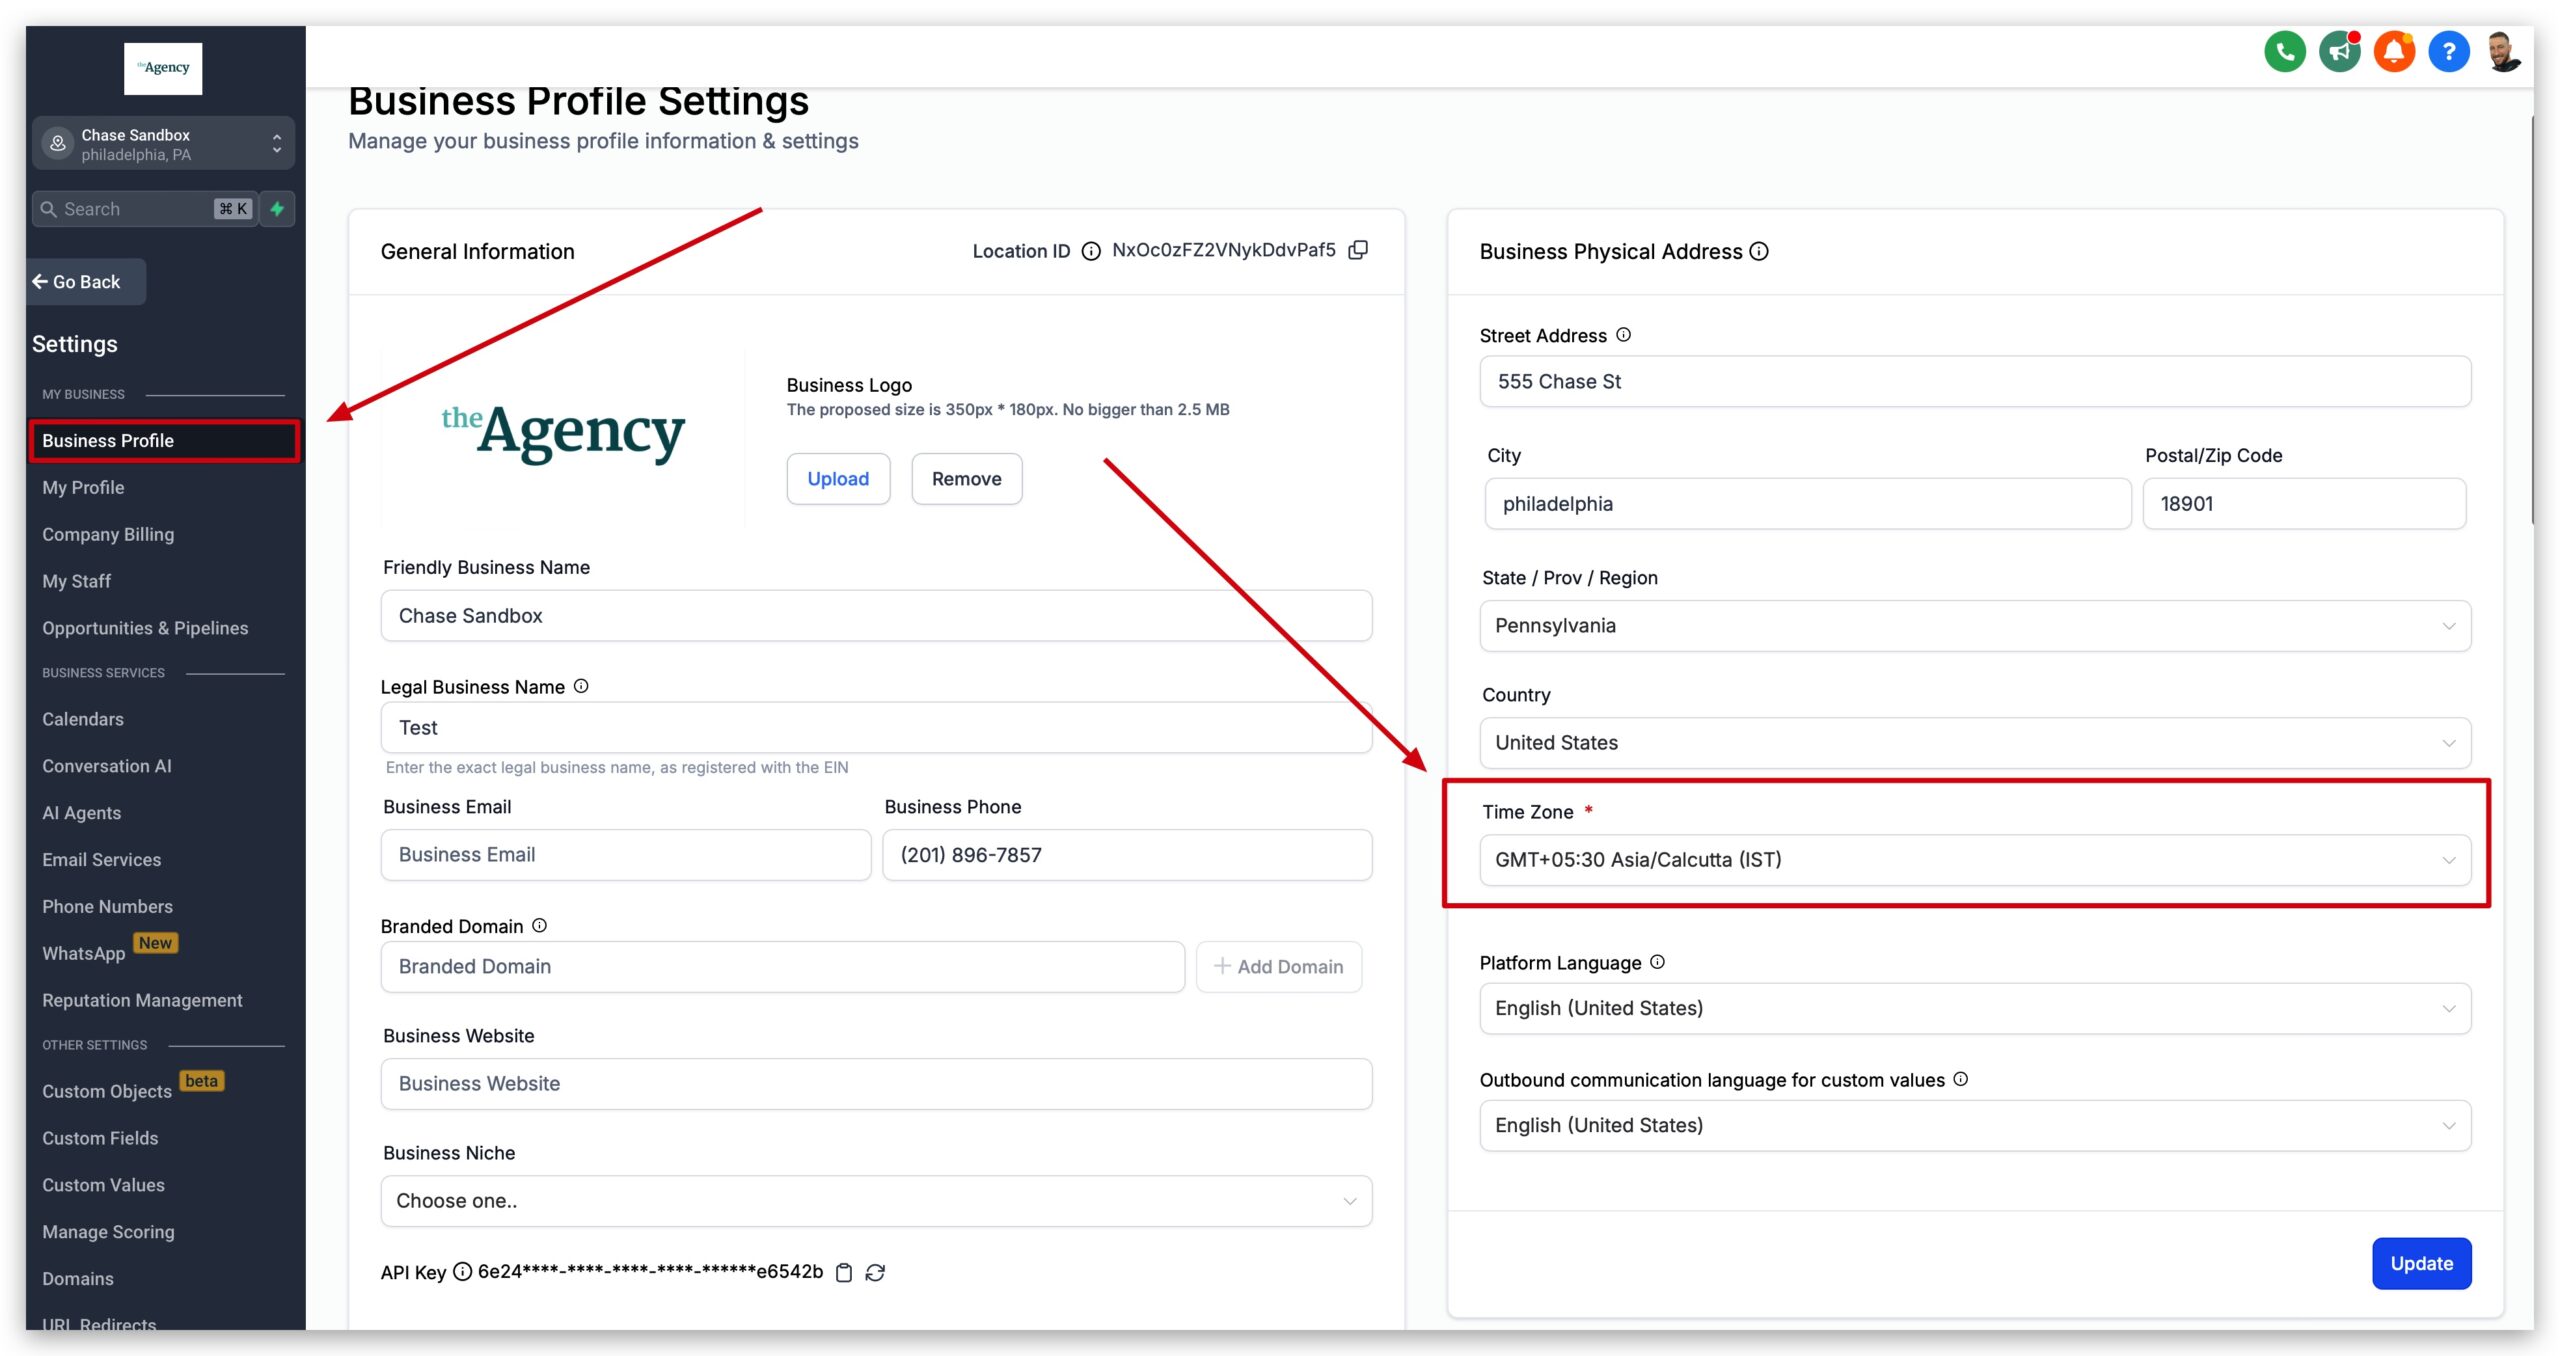Viewport: 2560px width, 1356px height.
Task: Open the Branded Domain info tooltip
Action: click(x=539, y=925)
